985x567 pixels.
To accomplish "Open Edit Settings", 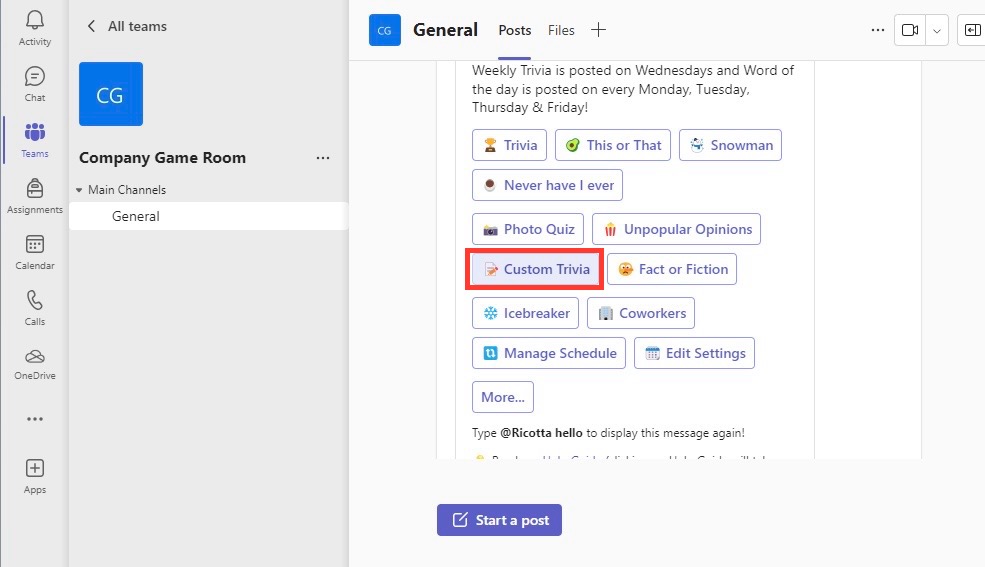I will point(694,353).
